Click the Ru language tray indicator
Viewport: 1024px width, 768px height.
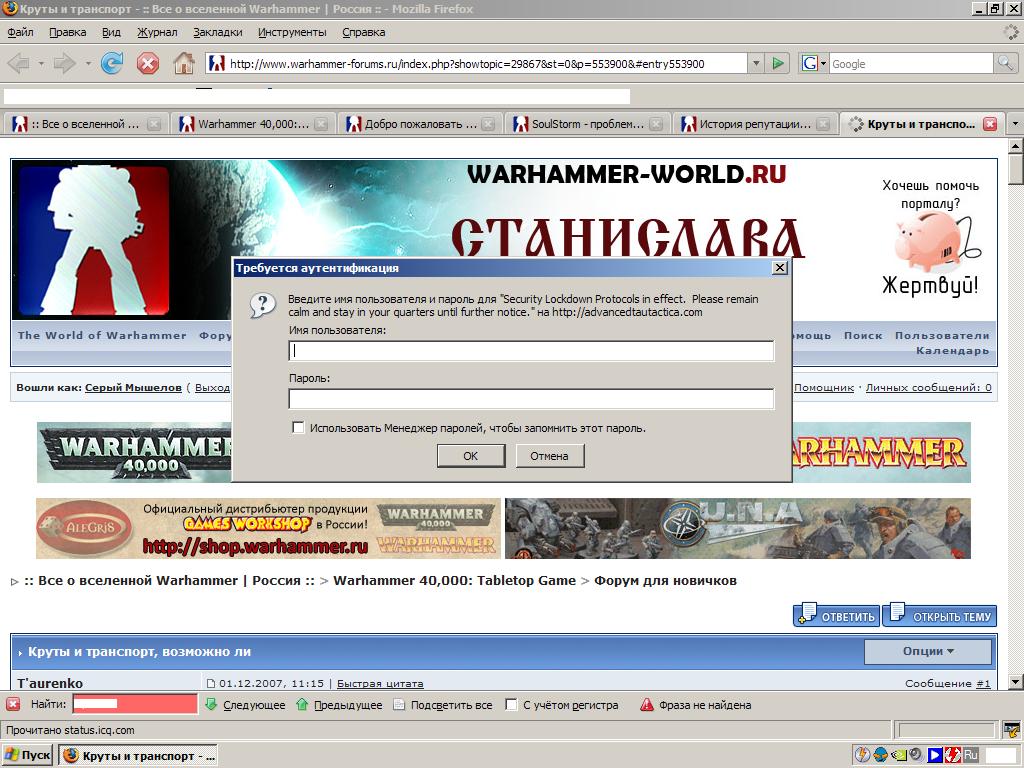970,755
